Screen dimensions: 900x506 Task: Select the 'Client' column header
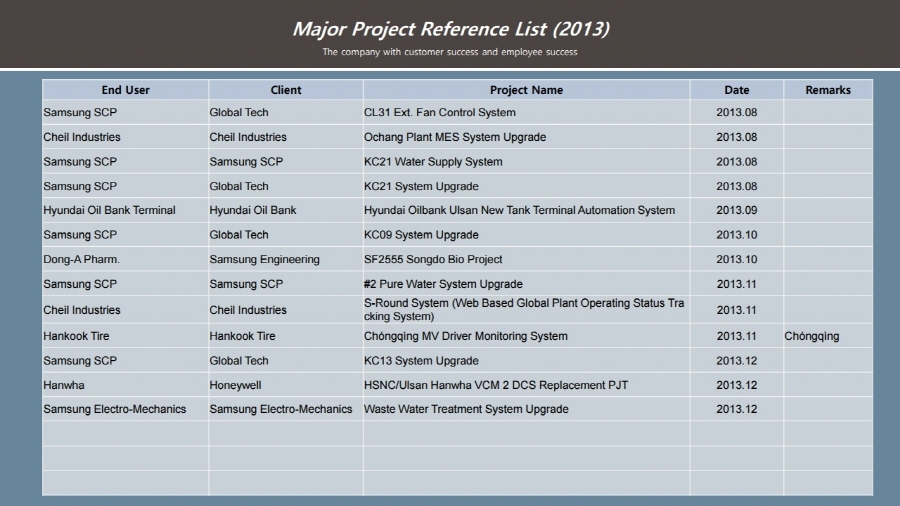coord(286,90)
